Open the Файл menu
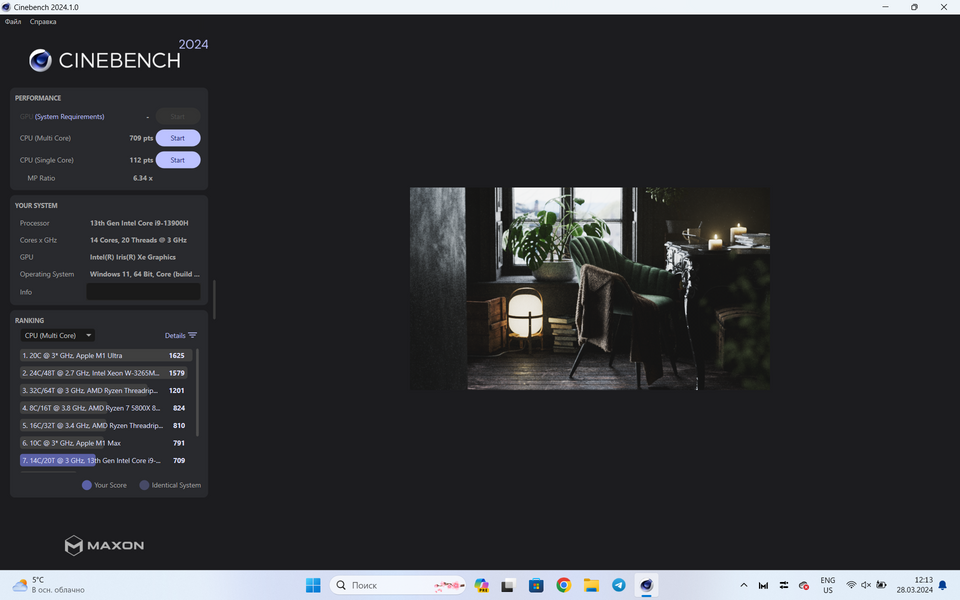Viewport: 960px width, 600px height. pos(13,22)
